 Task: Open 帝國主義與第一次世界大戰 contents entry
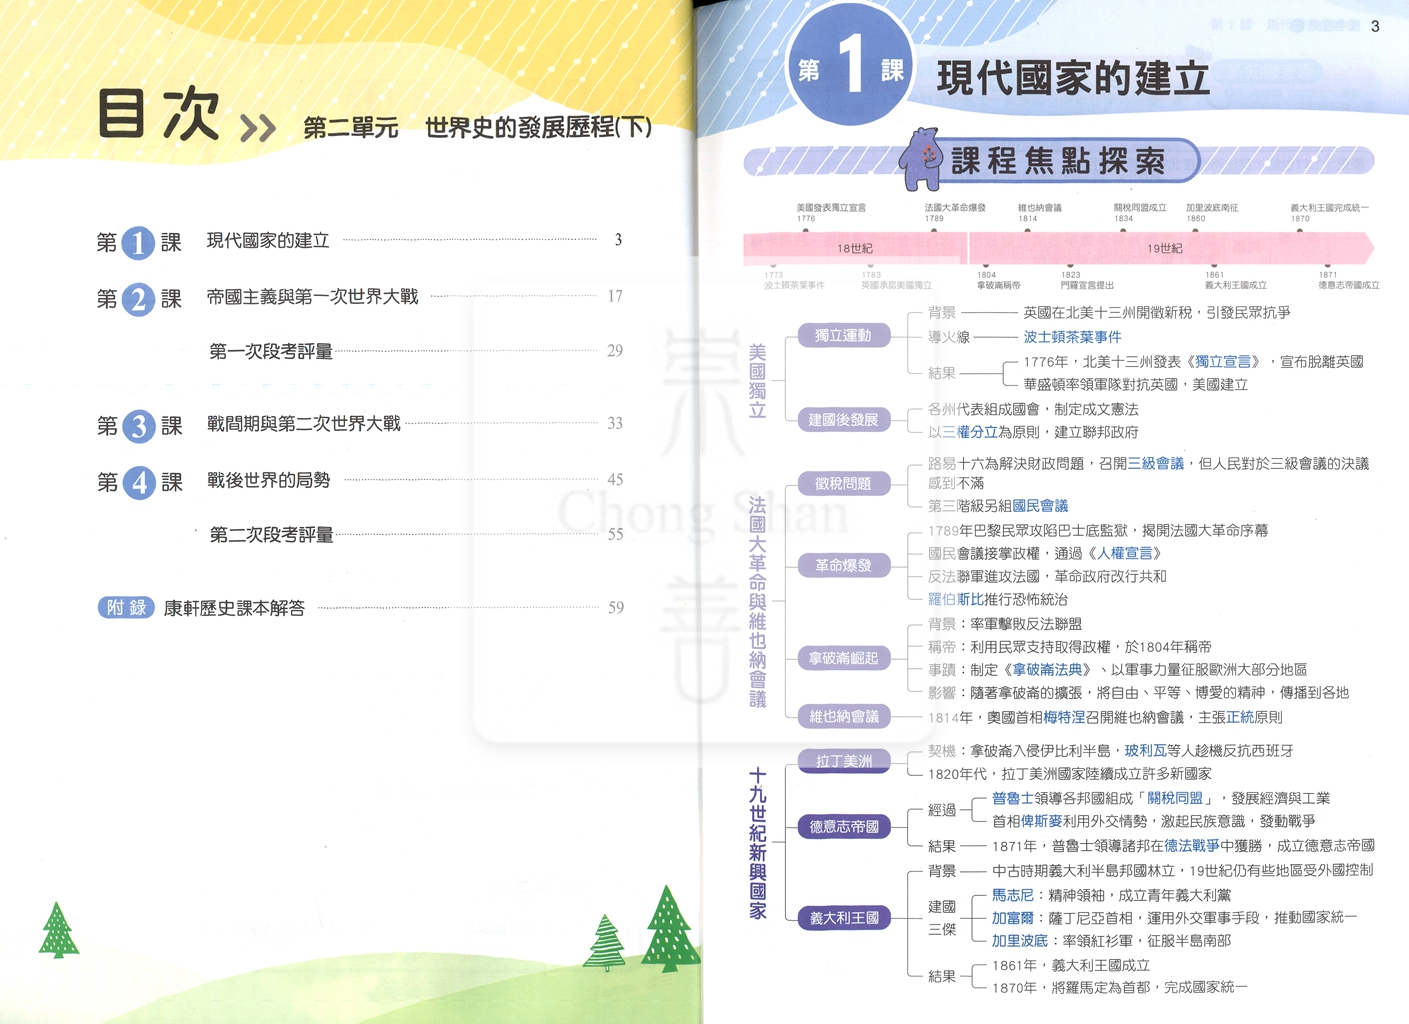click(x=312, y=297)
